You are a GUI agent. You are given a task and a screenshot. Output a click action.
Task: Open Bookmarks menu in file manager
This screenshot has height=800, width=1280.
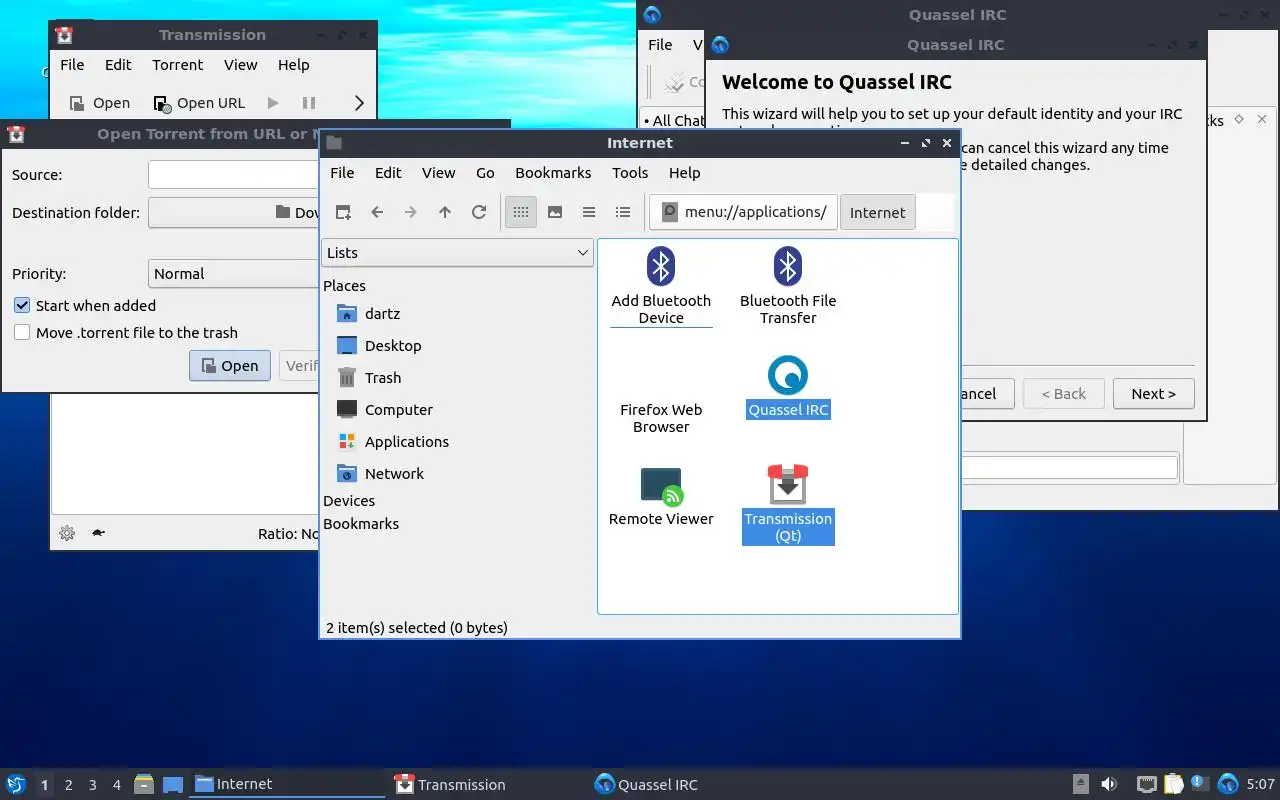click(553, 173)
